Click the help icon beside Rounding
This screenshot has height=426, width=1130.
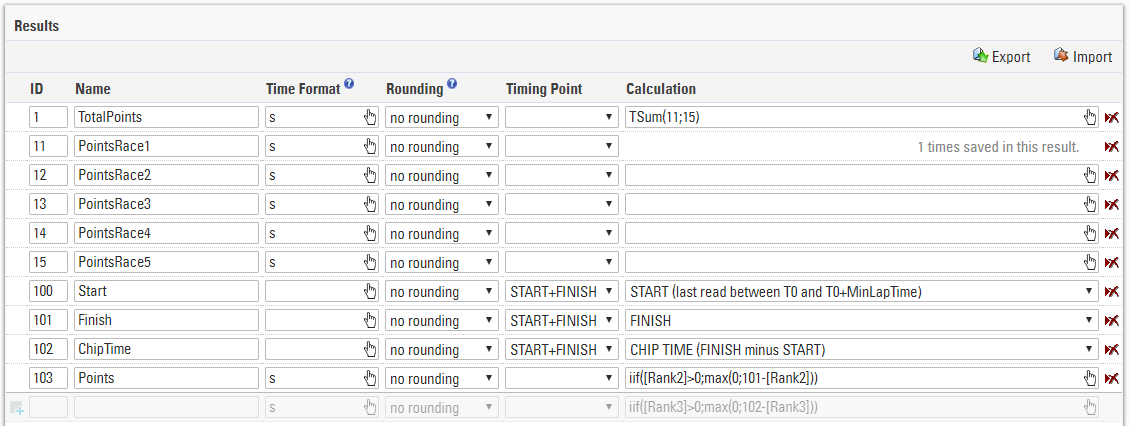coord(452,86)
